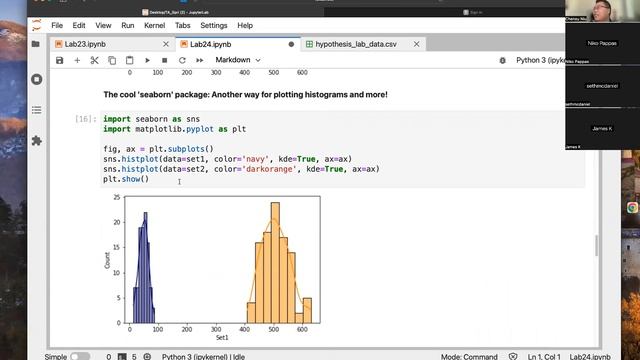Open the File menu

(57, 25)
